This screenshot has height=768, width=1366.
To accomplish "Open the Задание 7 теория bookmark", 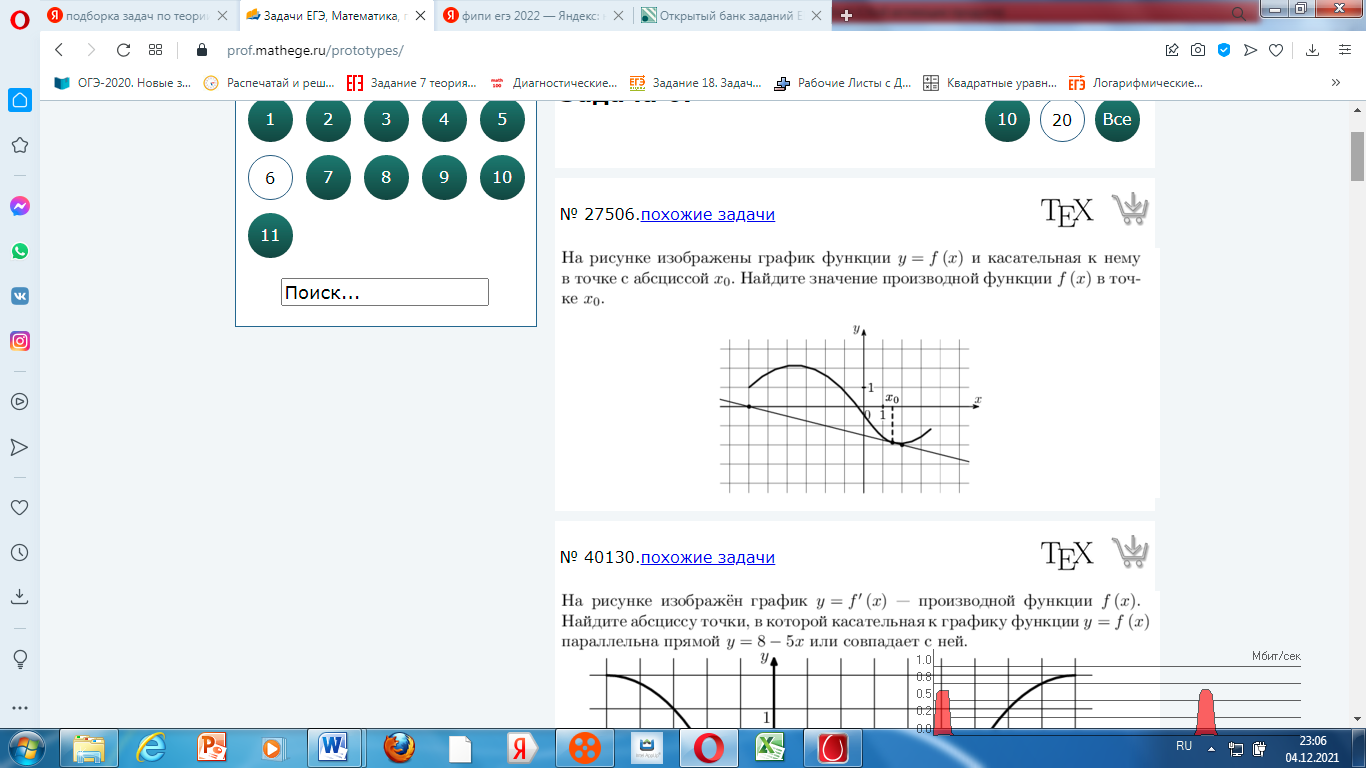I will coord(412,83).
